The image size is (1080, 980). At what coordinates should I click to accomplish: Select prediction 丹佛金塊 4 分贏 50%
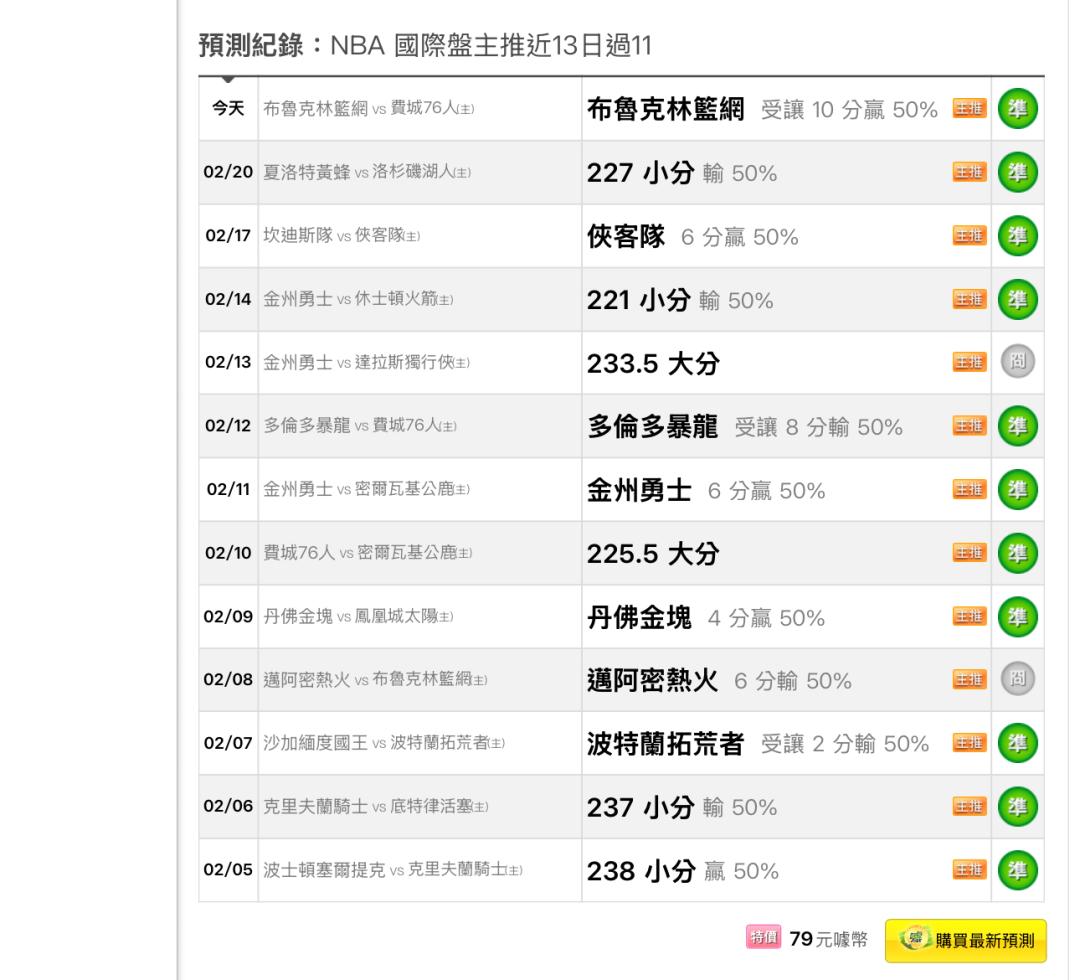(x=706, y=618)
